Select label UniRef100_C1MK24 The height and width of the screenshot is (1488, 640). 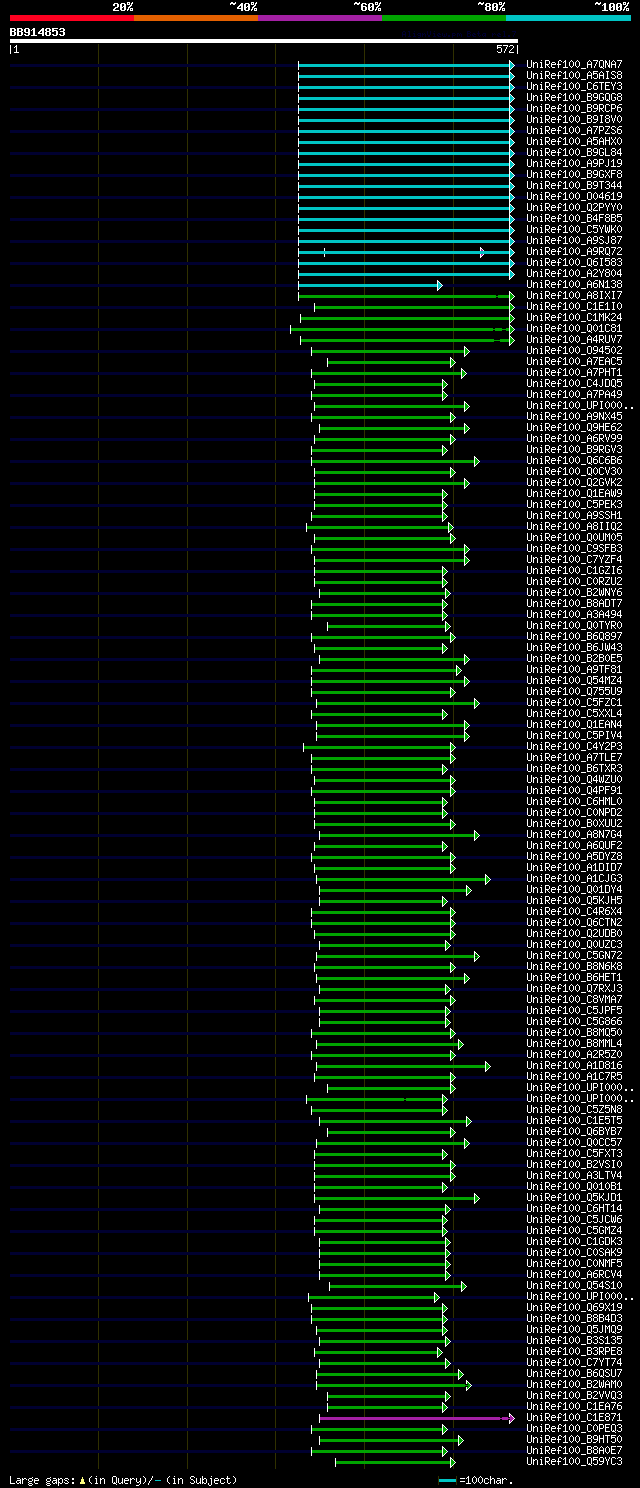point(574,318)
